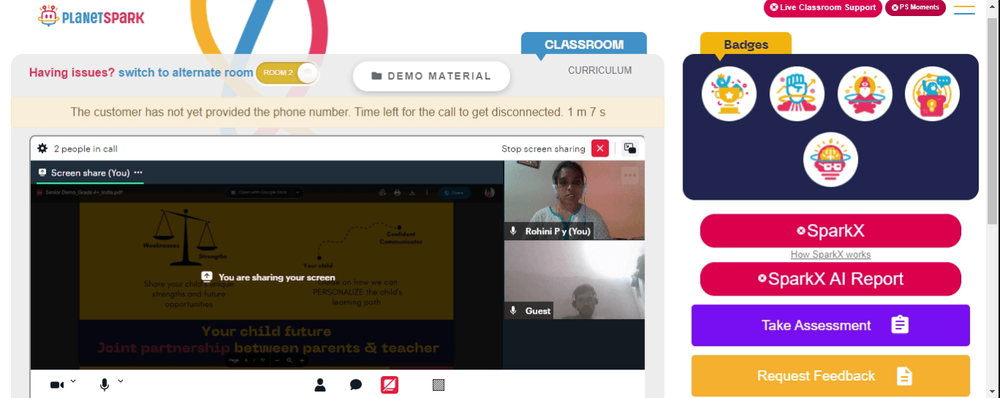Click the '2 people in call' text

[x=85, y=149]
